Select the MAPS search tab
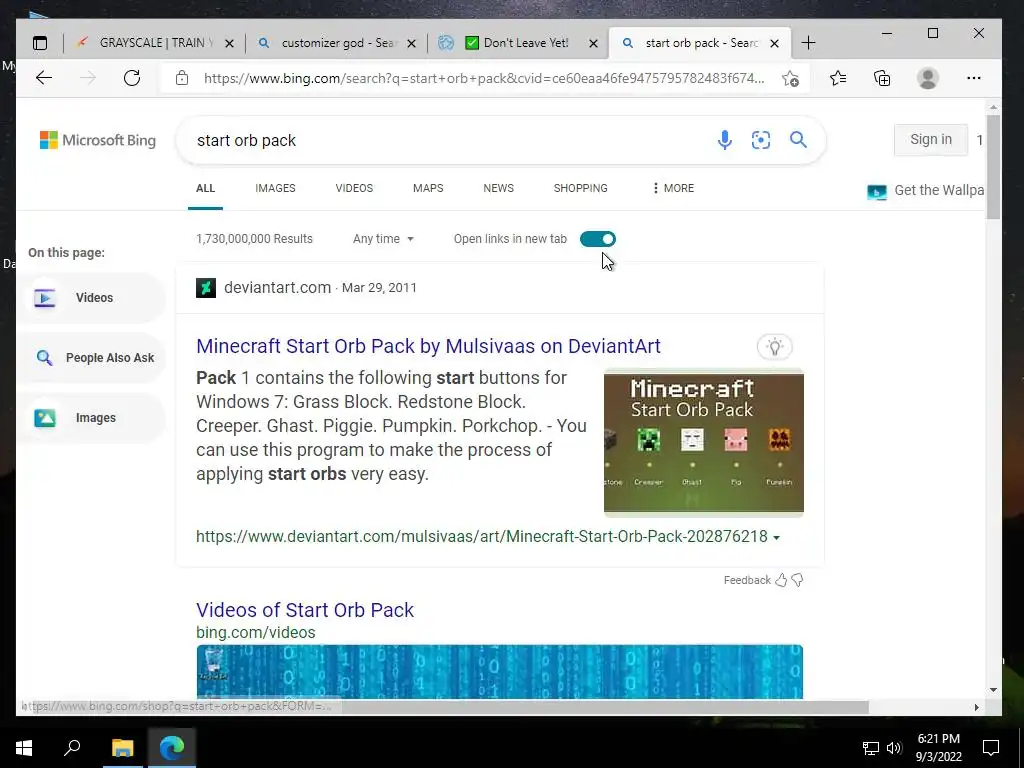1024x768 pixels. [x=428, y=188]
